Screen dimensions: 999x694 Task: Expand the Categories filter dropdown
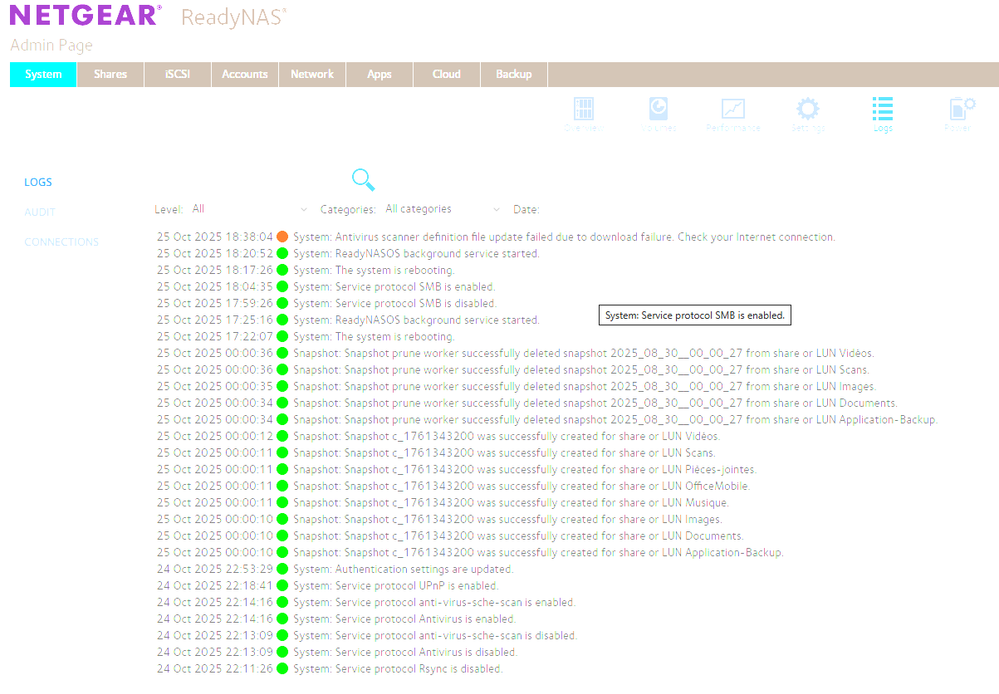click(441, 210)
